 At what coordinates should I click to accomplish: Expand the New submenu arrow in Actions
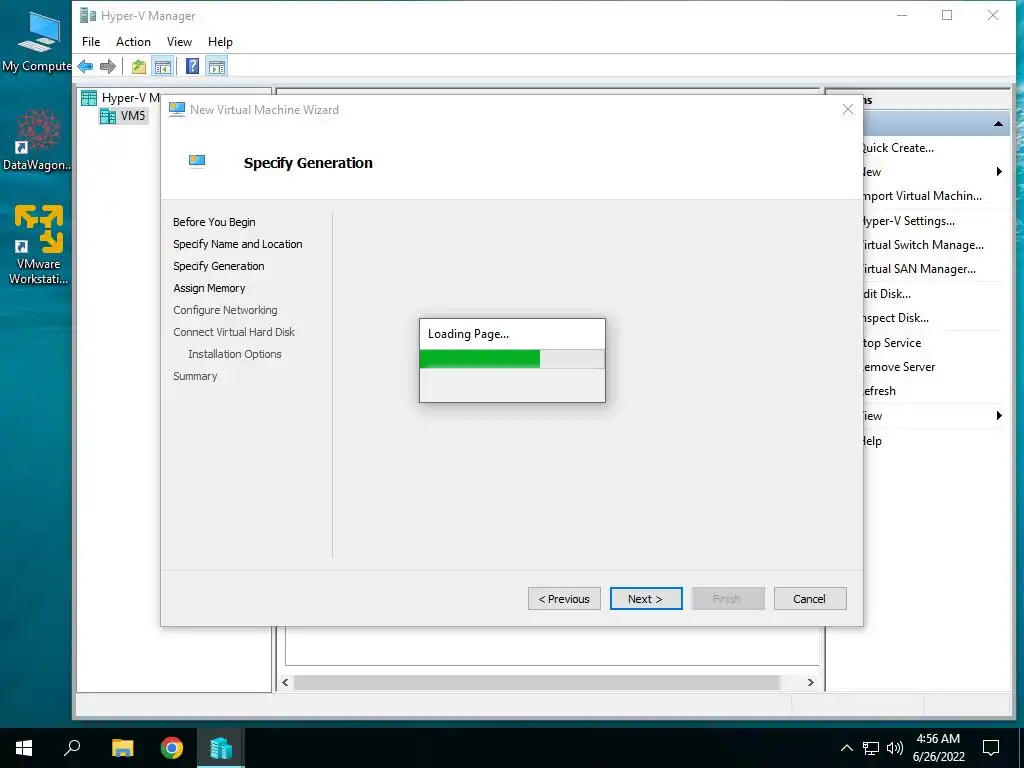(x=999, y=172)
